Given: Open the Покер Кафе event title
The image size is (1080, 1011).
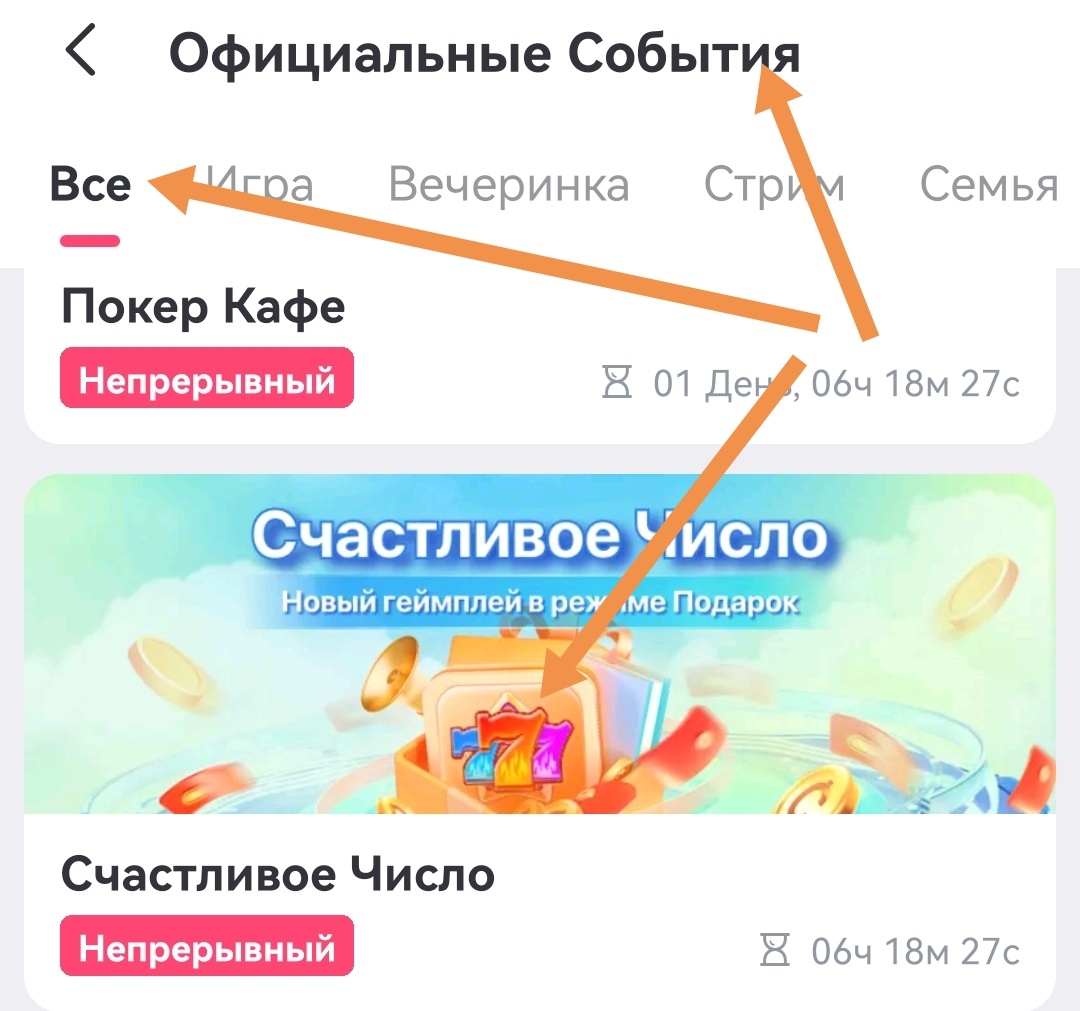Looking at the screenshot, I should point(203,307).
